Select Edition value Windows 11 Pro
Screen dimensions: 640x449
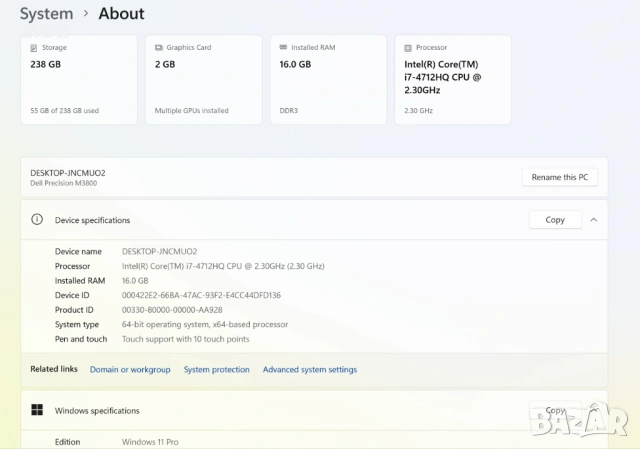click(x=150, y=442)
